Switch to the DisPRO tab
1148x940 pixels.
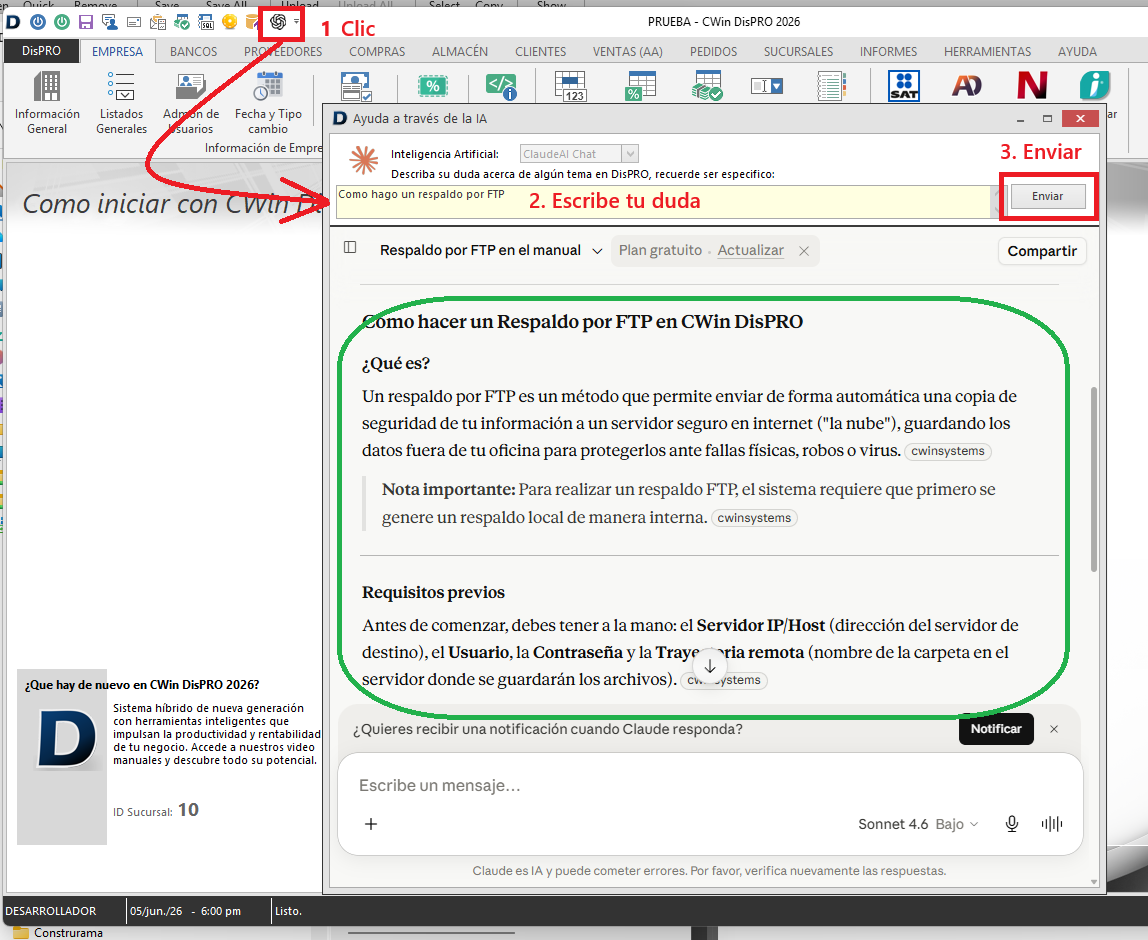(x=41, y=51)
